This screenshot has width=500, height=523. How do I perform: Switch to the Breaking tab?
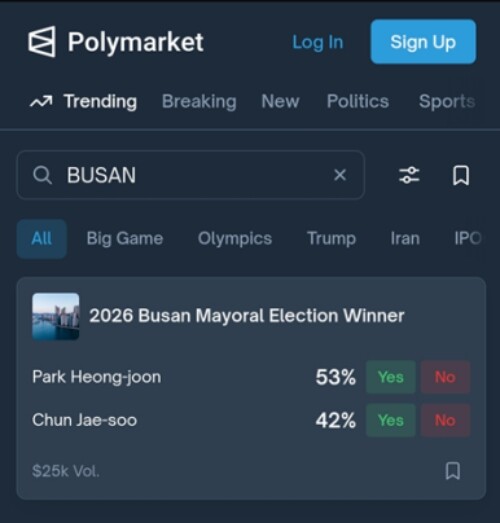[x=199, y=101]
